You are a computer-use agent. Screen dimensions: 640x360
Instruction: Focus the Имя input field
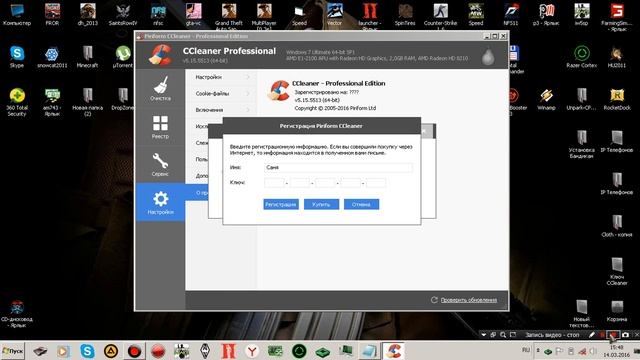[x=338, y=167]
